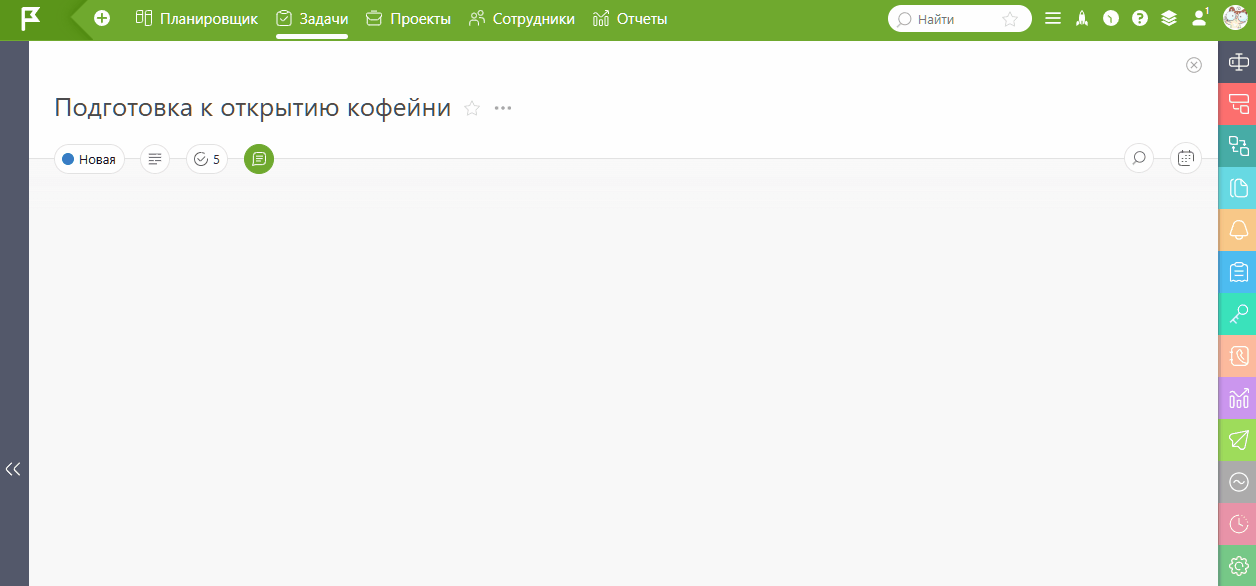The height and width of the screenshot is (586, 1256).
Task: Click the green comments icon button
Action: click(259, 159)
